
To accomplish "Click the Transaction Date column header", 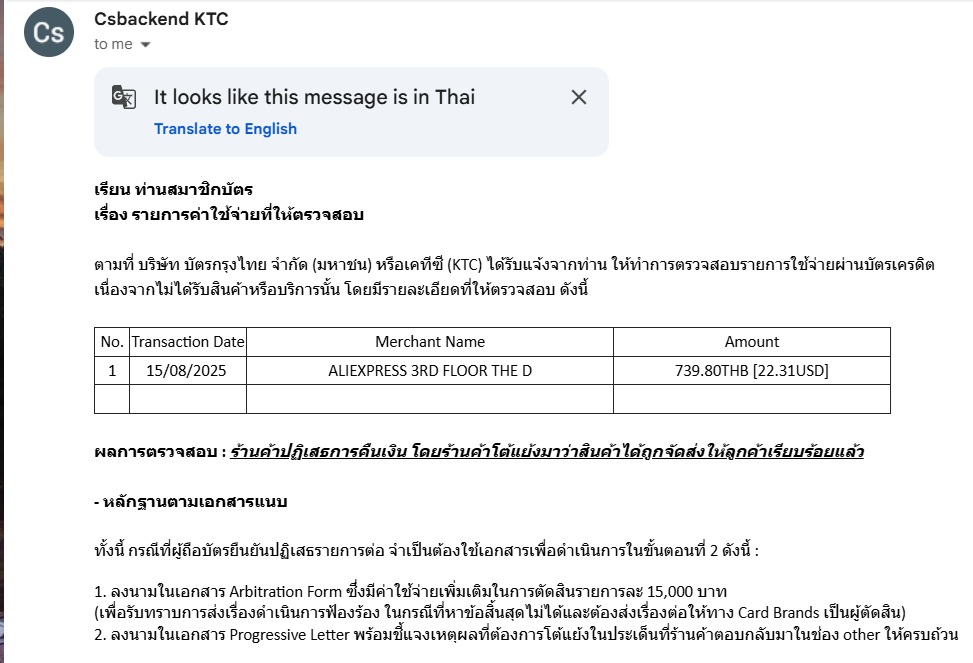I will coord(188,342).
